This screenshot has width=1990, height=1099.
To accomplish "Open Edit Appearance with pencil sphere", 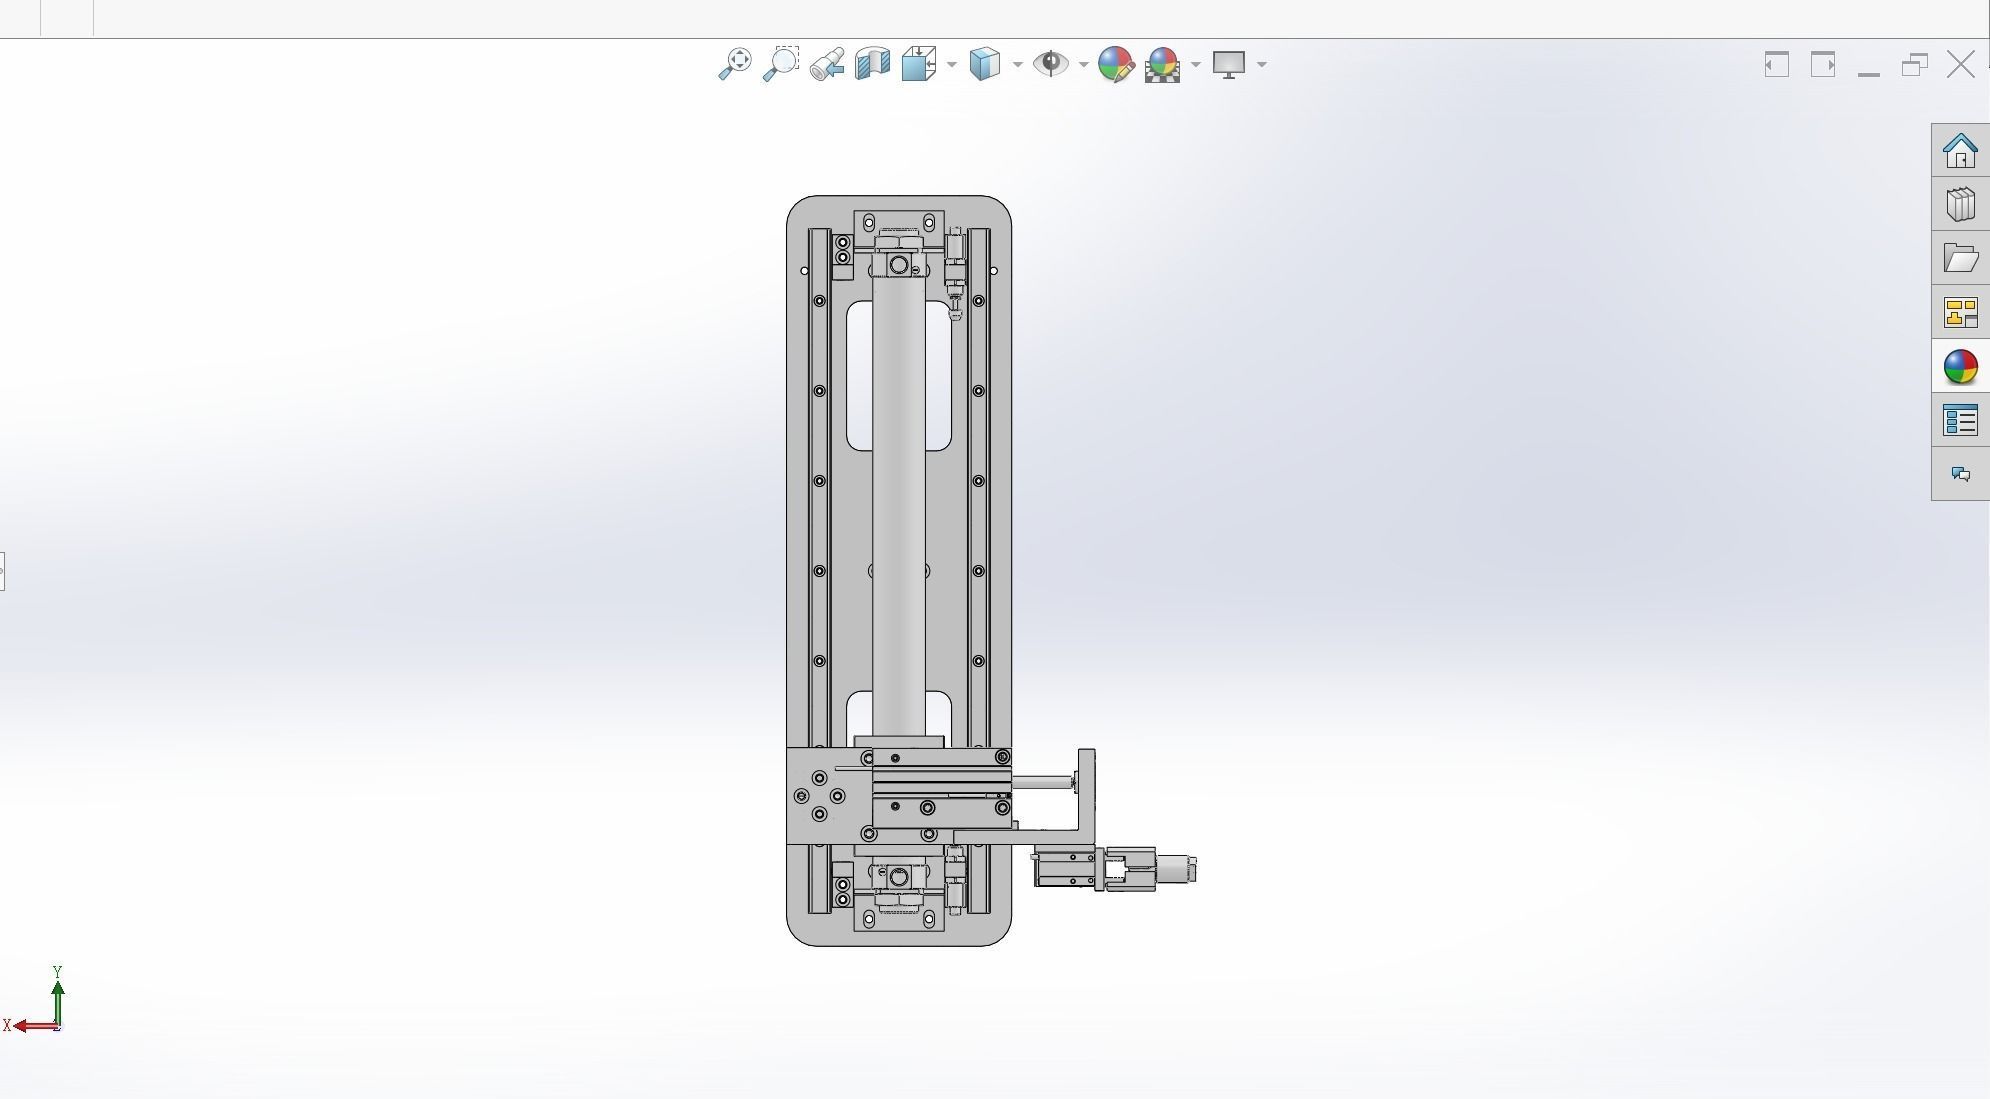I will [x=1115, y=64].
